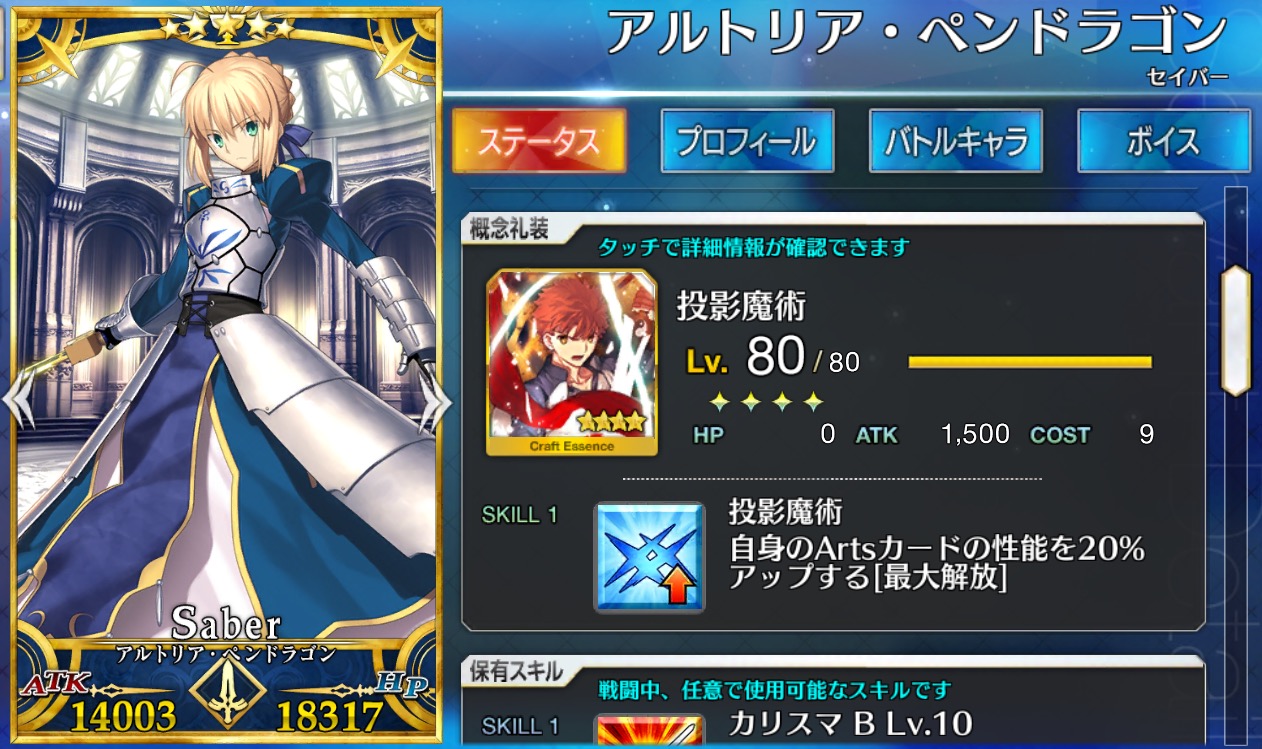
Task: Switch to the ステータス tab
Action: (540, 141)
